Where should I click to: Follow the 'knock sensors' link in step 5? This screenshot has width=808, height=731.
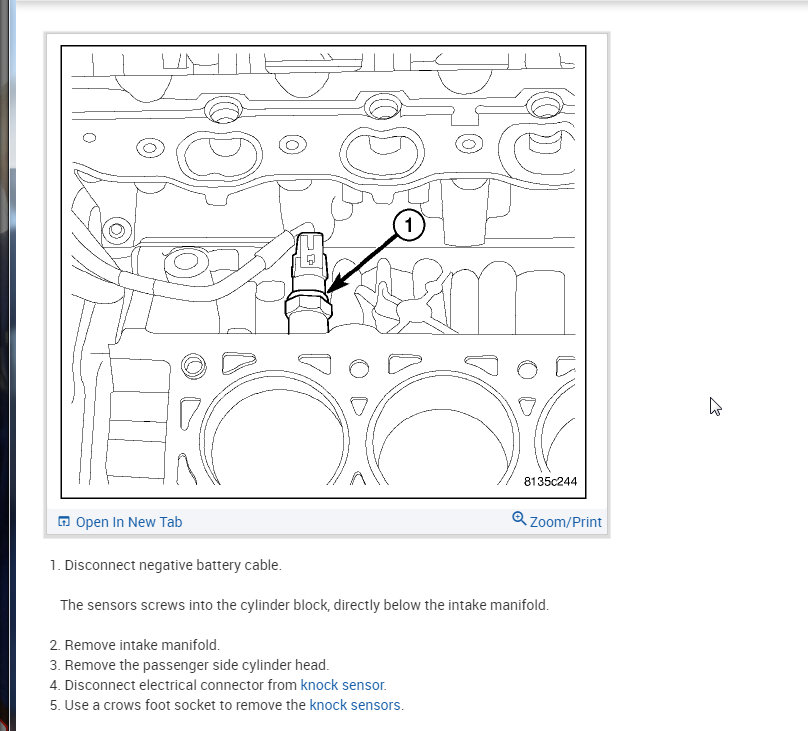point(355,705)
